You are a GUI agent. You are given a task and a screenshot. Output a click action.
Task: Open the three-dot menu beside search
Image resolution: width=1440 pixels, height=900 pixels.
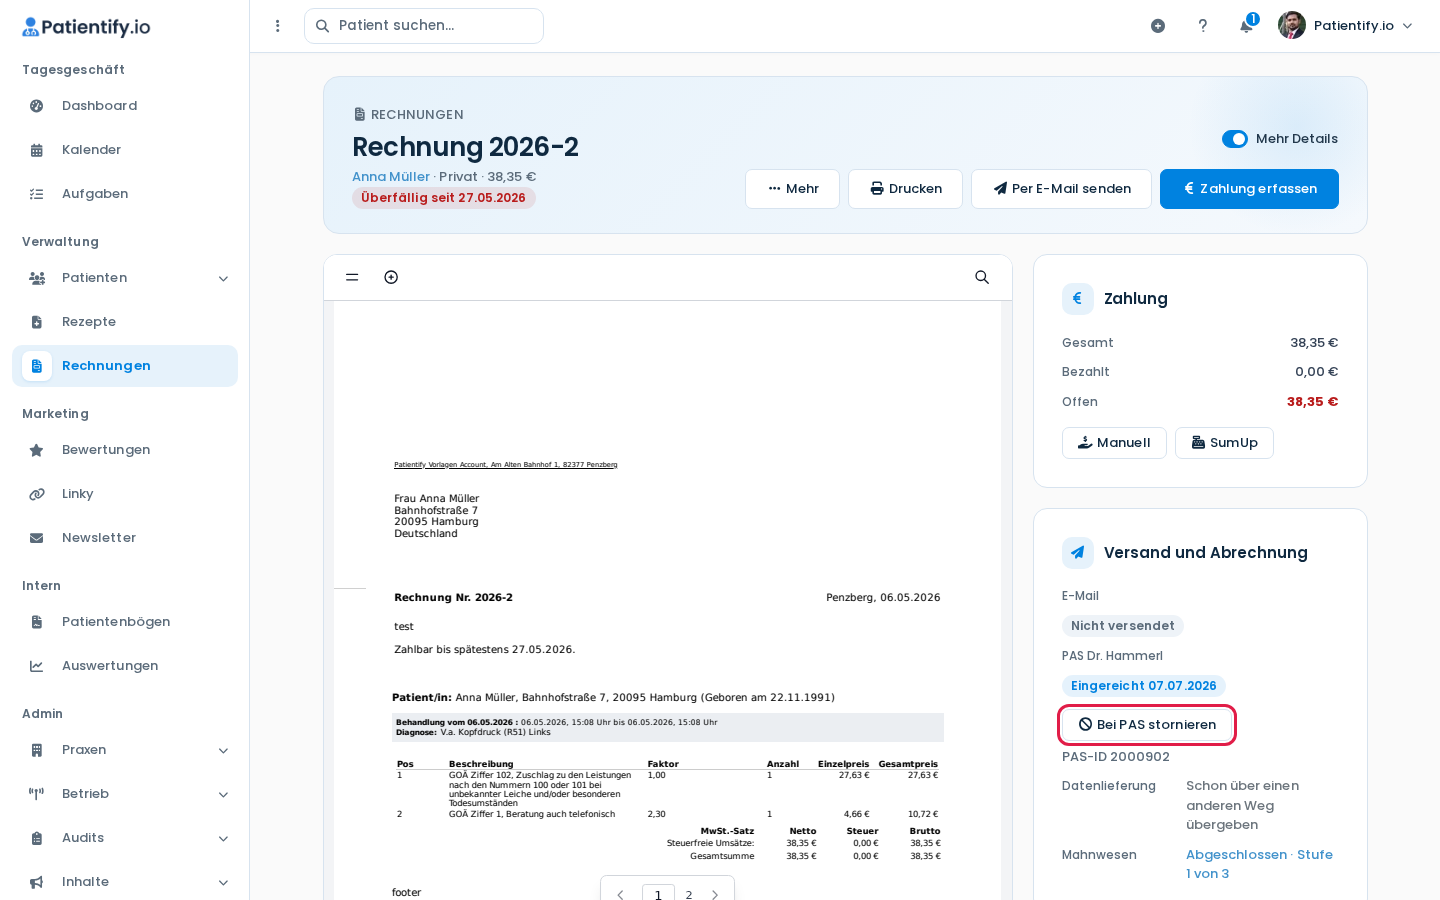pyautogui.click(x=278, y=26)
